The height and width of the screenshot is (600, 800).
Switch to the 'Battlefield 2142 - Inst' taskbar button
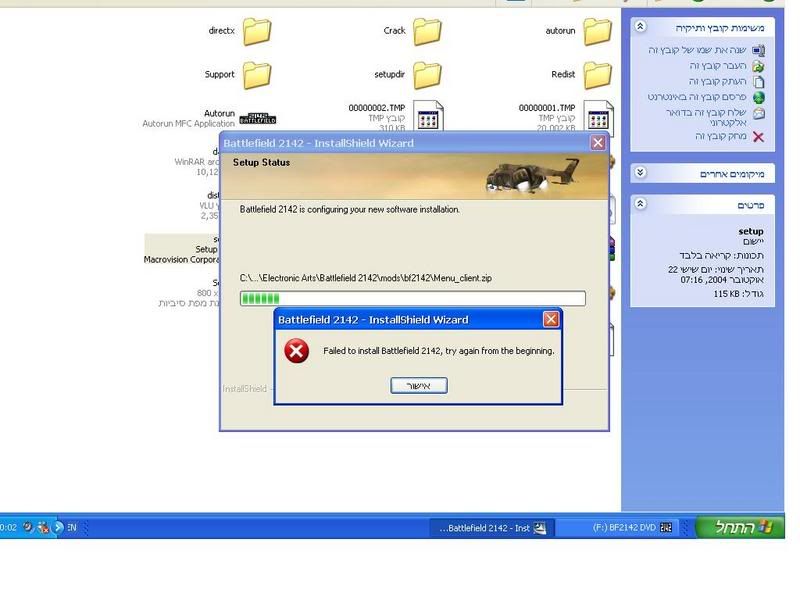point(491,528)
